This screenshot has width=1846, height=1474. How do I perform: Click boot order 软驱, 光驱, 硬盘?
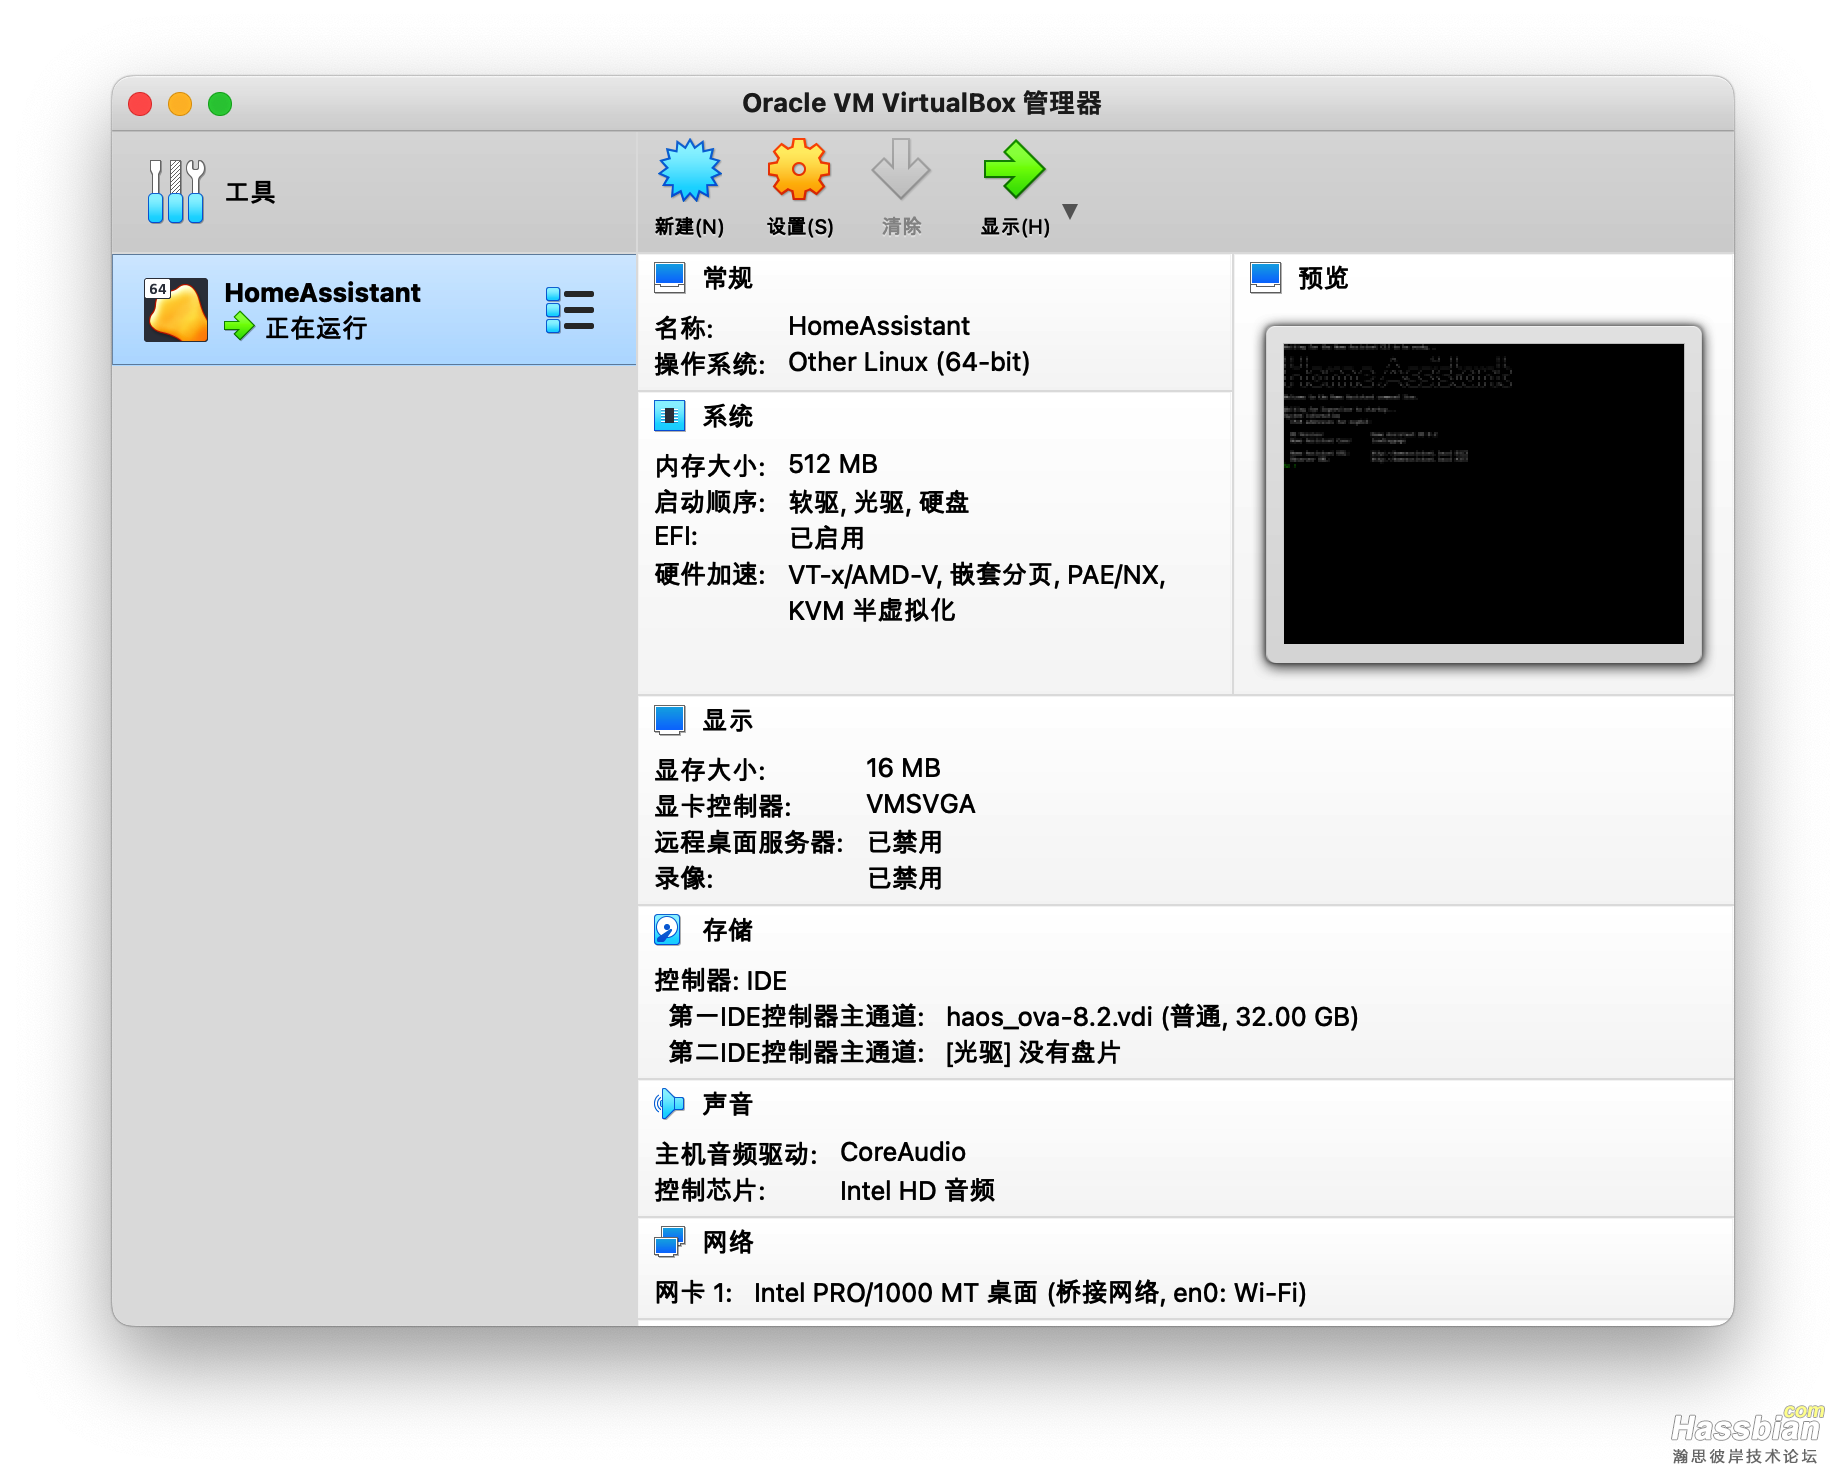pyautogui.click(x=879, y=502)
